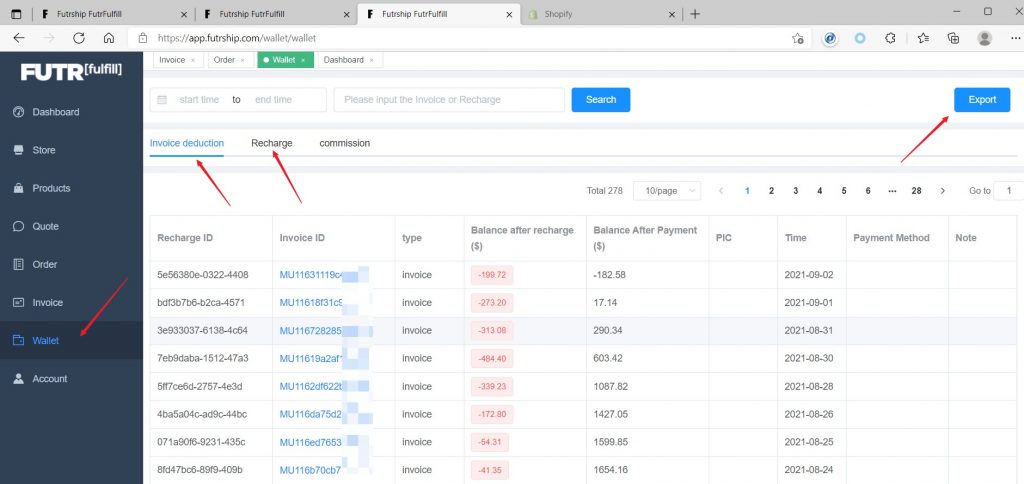Switch to the Shopify browser tab
Image resolution: width=1024 pixels, height=484 pixels.
click(x=601, y=14)
